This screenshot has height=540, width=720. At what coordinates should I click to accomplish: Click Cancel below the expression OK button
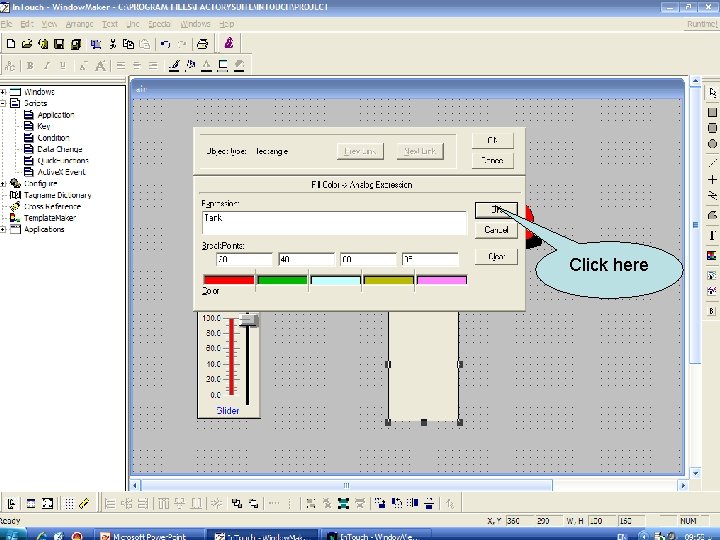[x=496, y=230]
